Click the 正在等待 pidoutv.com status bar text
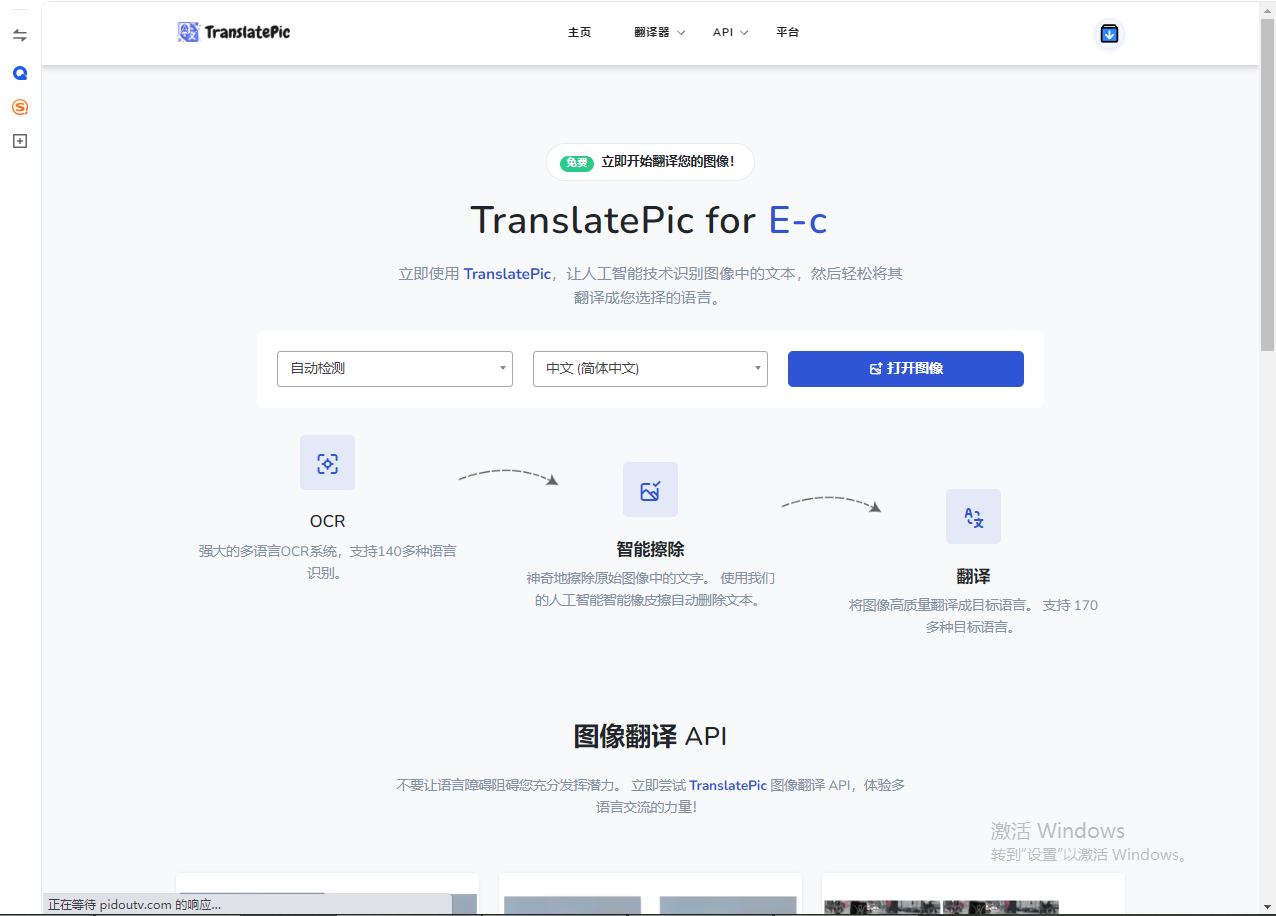This screenshot has height=916, width=1276. point(134,905)
